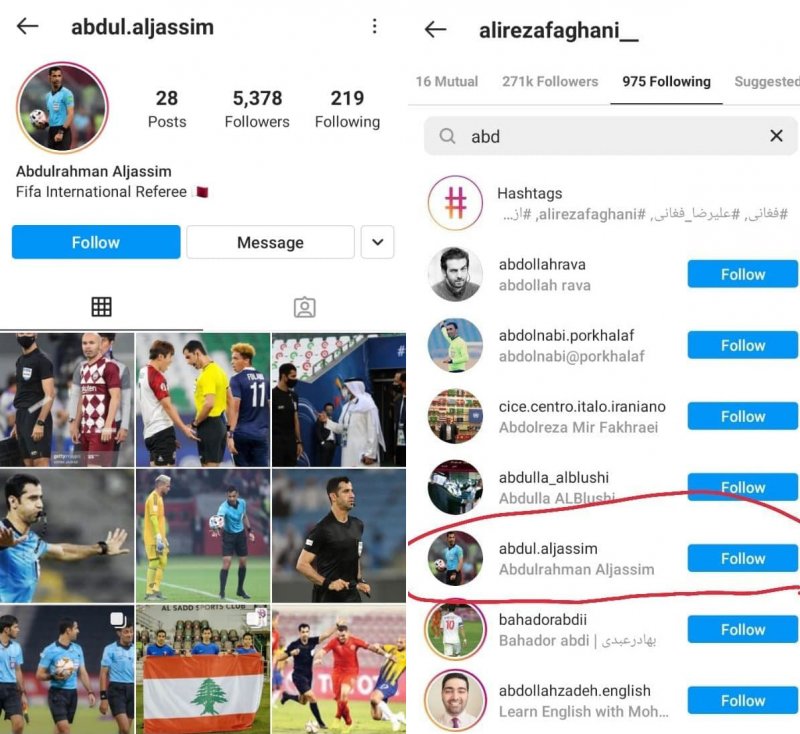
Task: Switch to the posts grid view
Action: point(101,307)
